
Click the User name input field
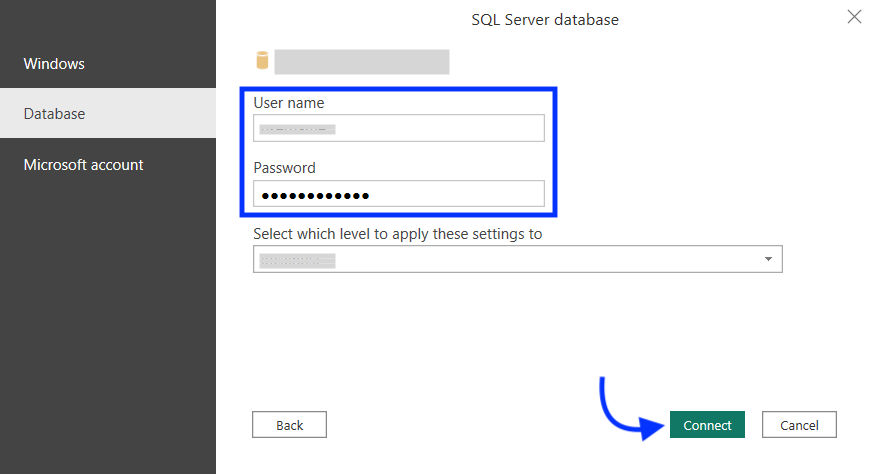coord(398,128)
